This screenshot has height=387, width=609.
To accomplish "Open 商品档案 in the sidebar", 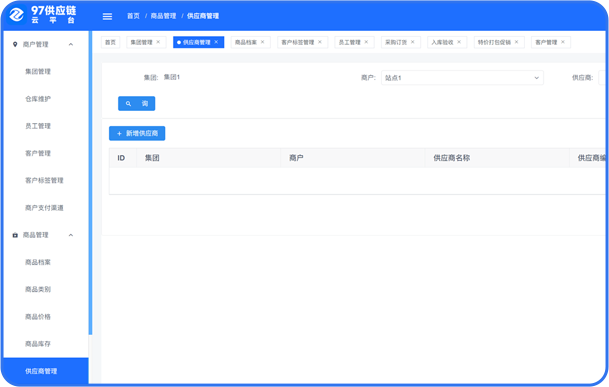I will pyautogui.click(x=38, y=262).
